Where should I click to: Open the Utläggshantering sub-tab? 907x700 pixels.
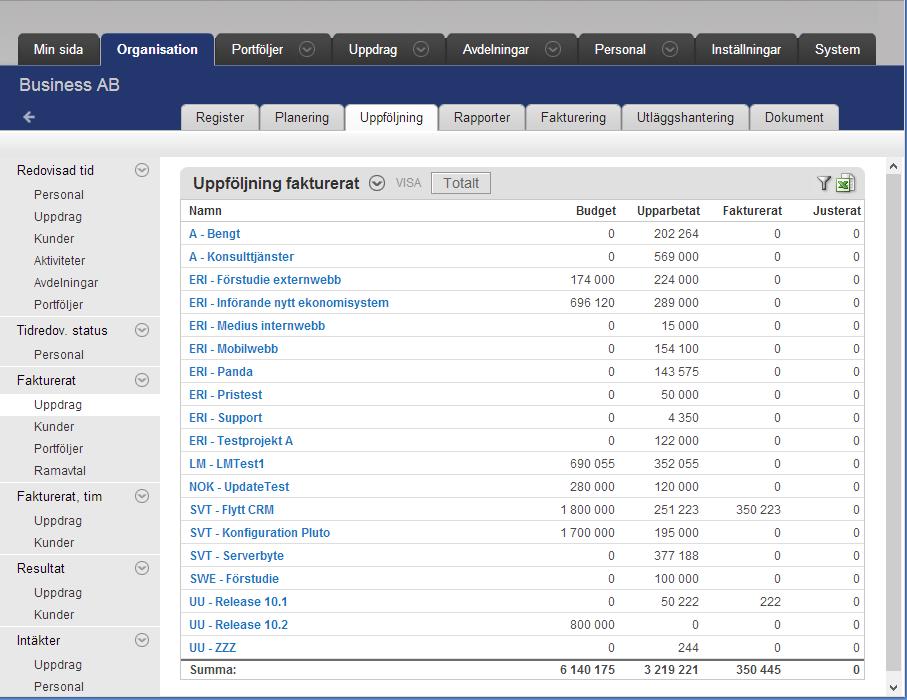point(685,117)
